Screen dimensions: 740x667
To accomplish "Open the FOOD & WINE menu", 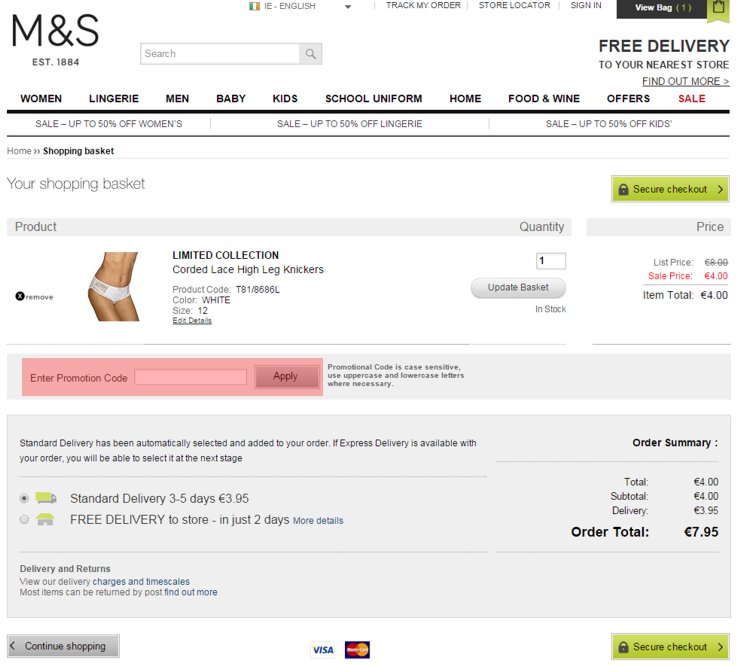I will click(544, 99).
